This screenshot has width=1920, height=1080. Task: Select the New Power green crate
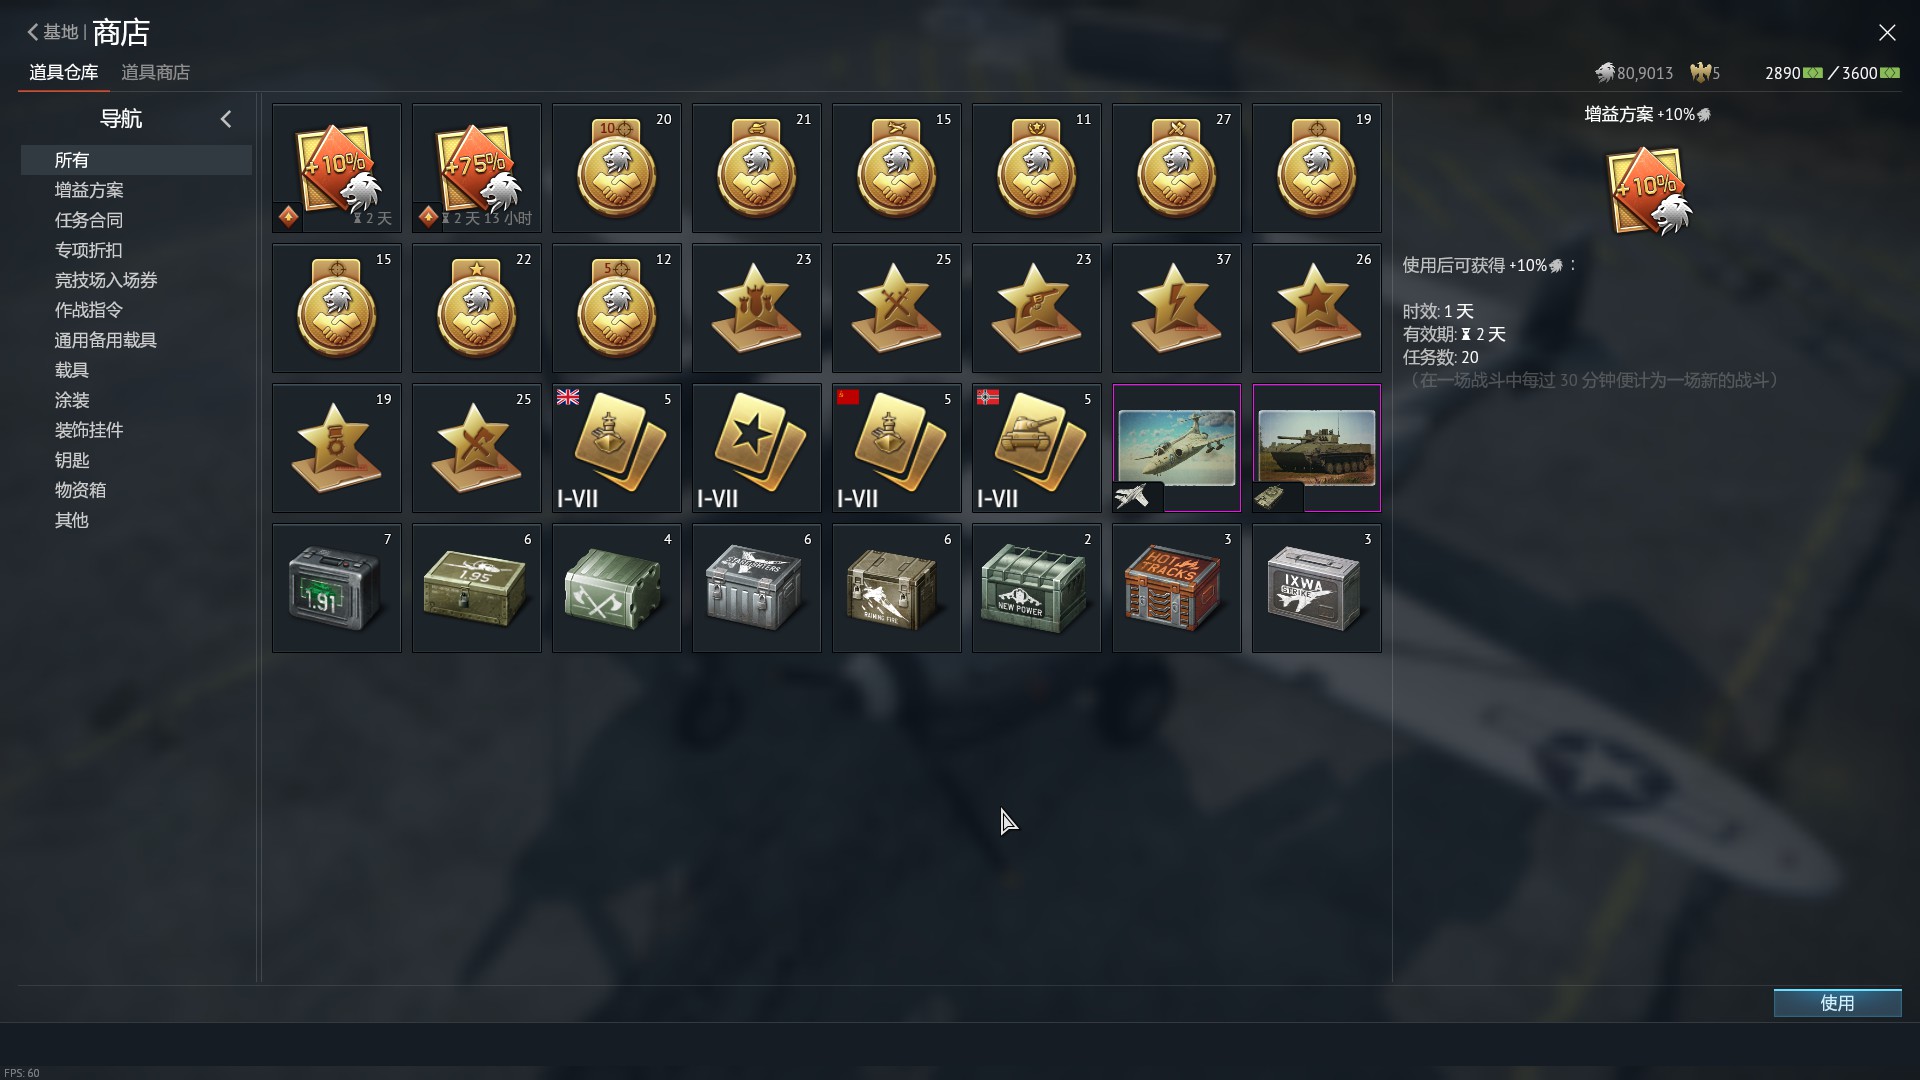tap(1037, 588)
